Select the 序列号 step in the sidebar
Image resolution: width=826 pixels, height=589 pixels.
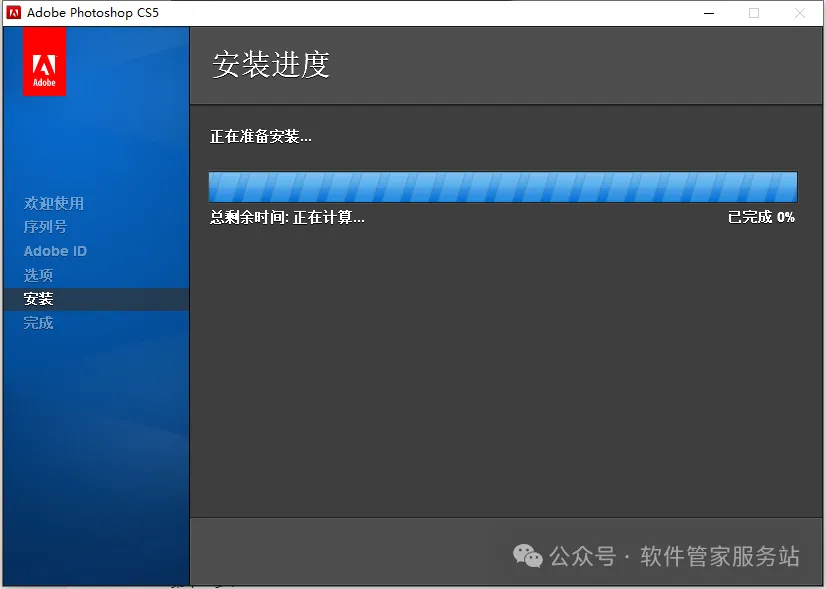click(x=45, y=227)
